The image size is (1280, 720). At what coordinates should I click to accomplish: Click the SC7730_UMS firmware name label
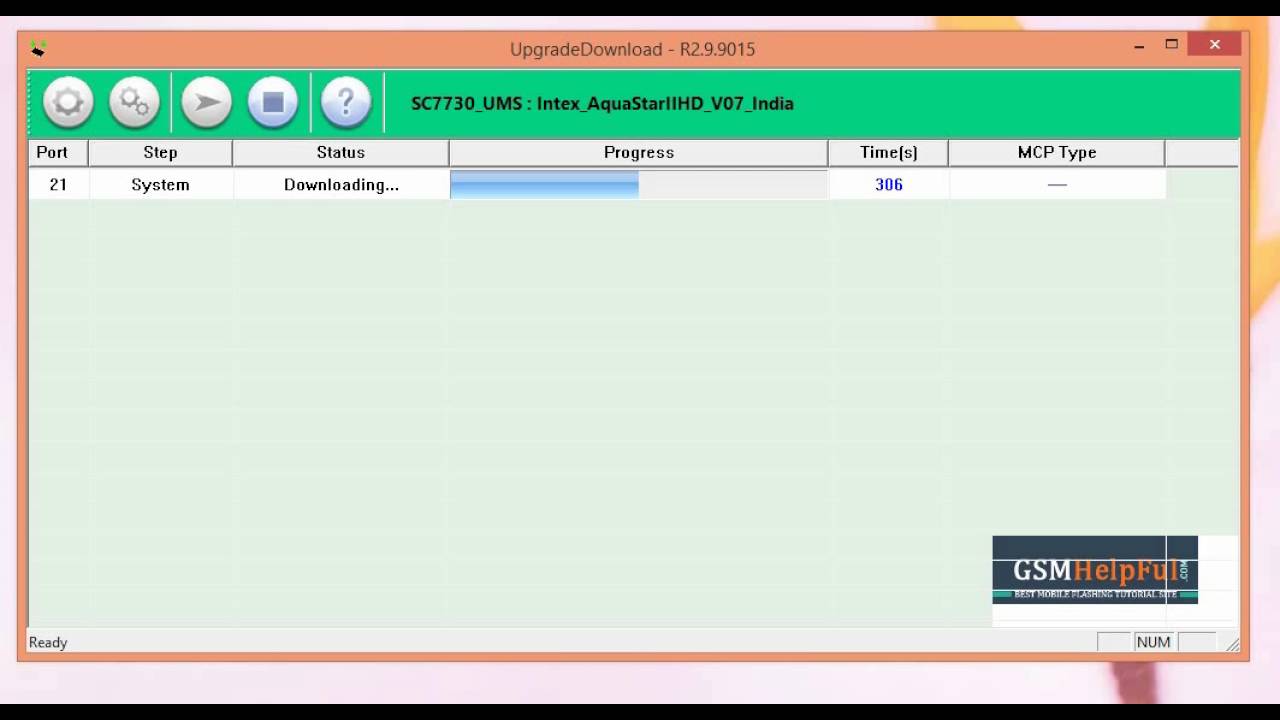(602, 103)
